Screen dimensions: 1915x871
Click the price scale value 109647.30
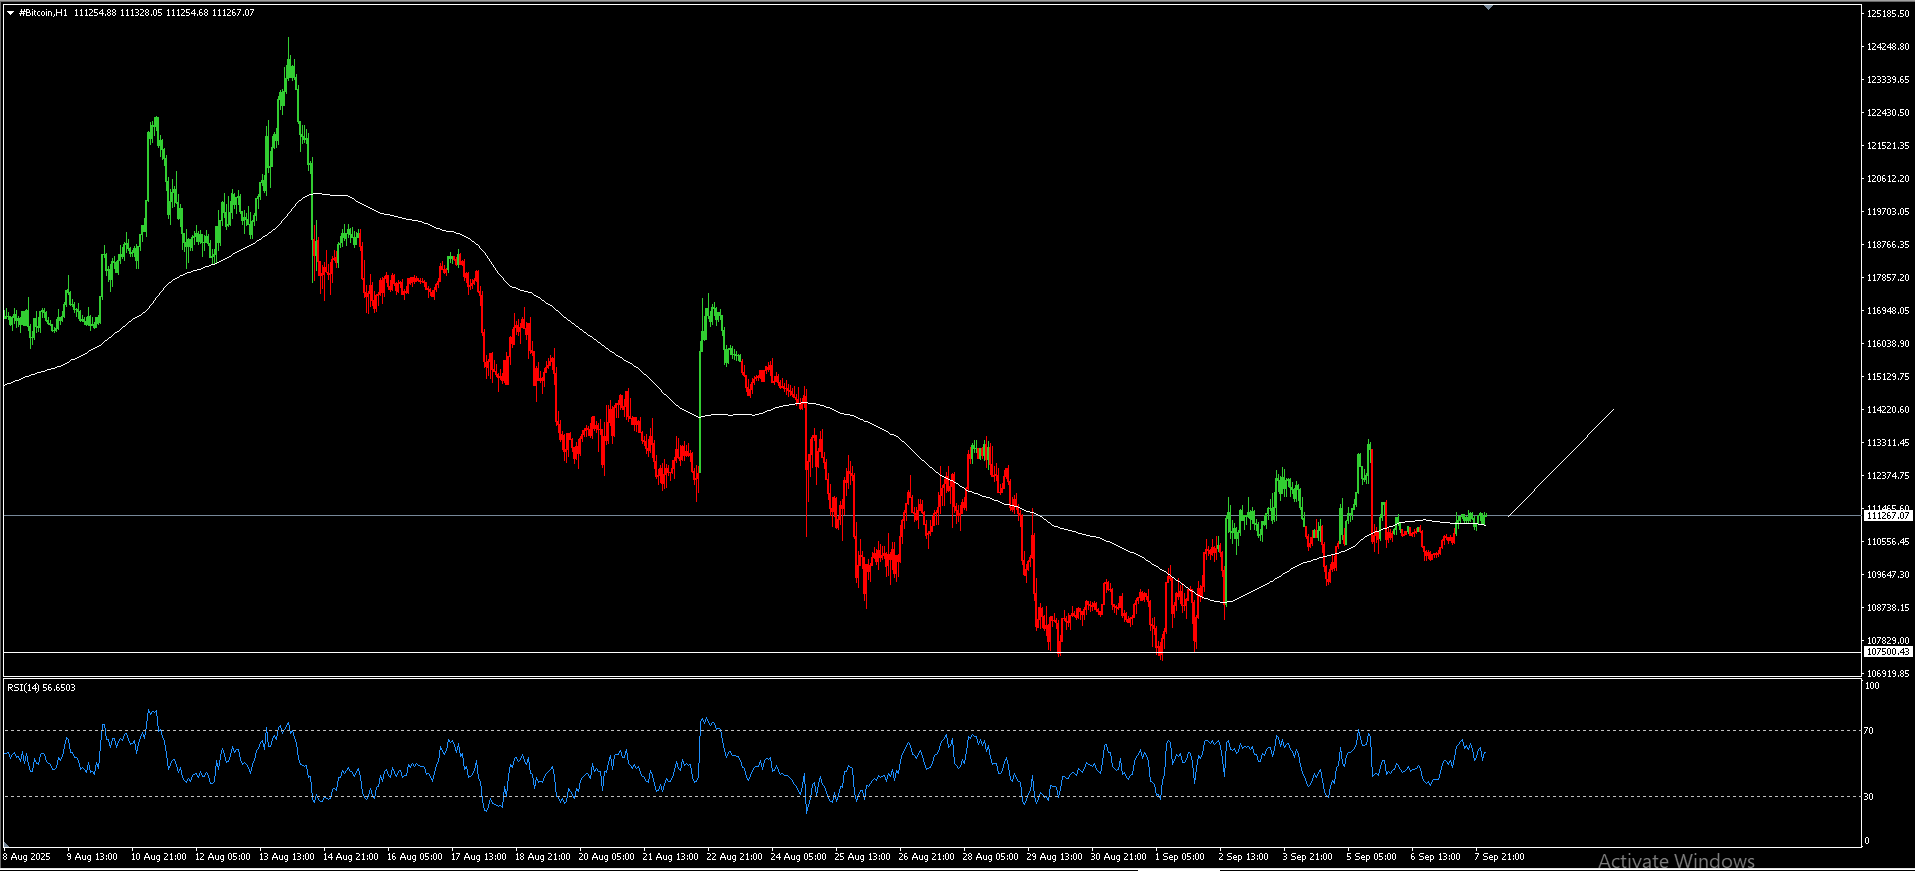(1888, 575)
